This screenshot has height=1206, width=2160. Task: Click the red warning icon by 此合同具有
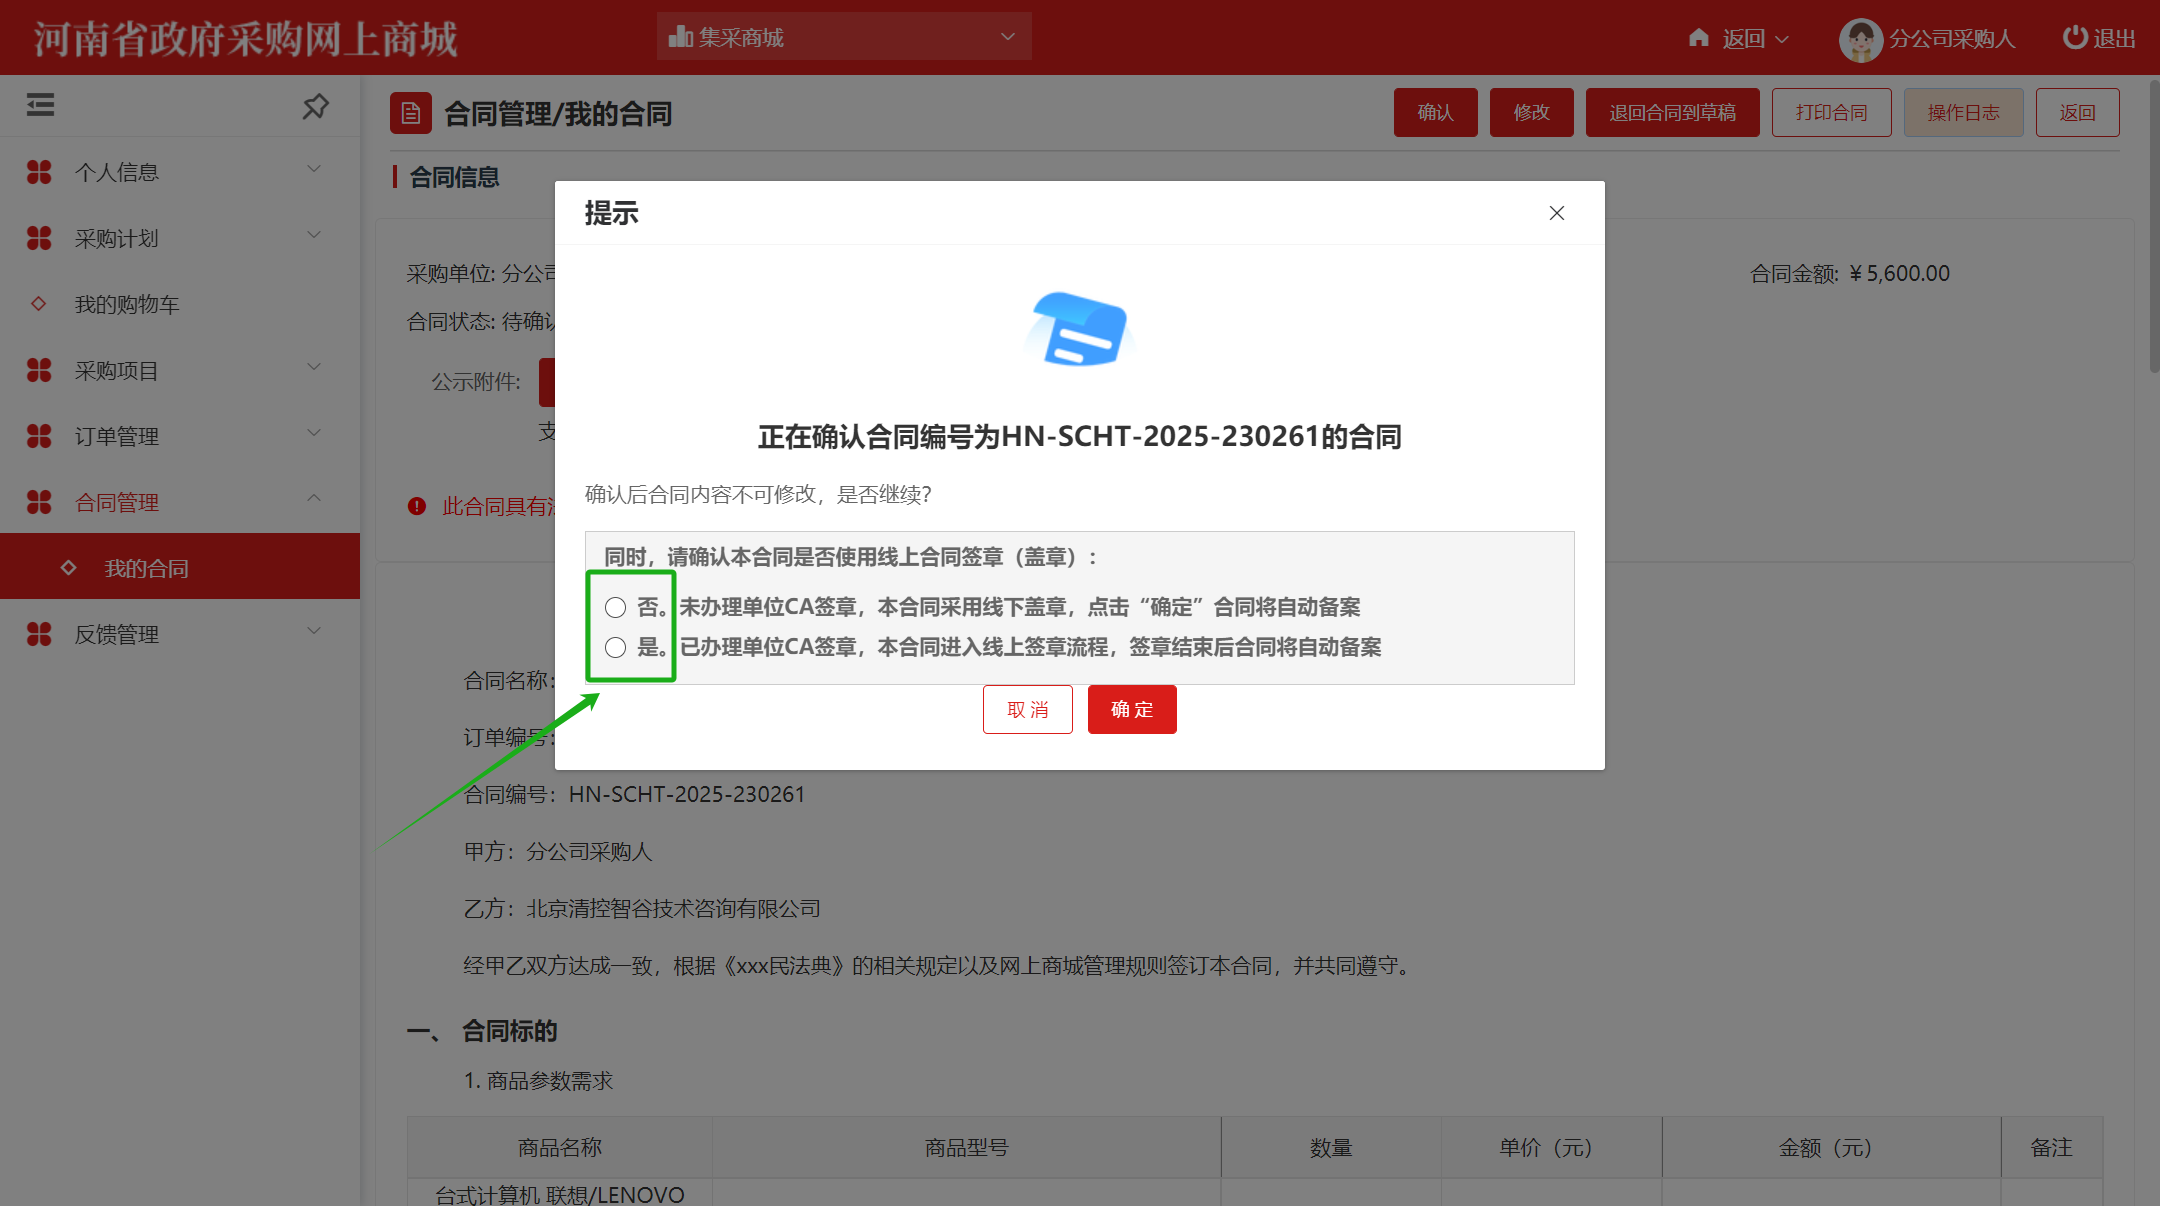(417, 506)
